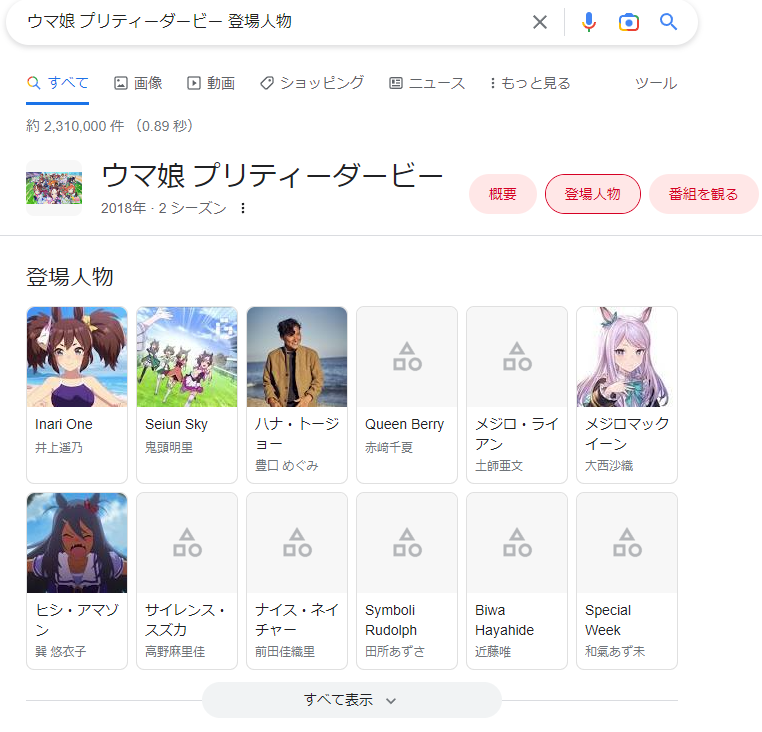Click voice actor name 高野麻里佳
Viewport: 762px width, 732px height.
(x=175, y=651)
